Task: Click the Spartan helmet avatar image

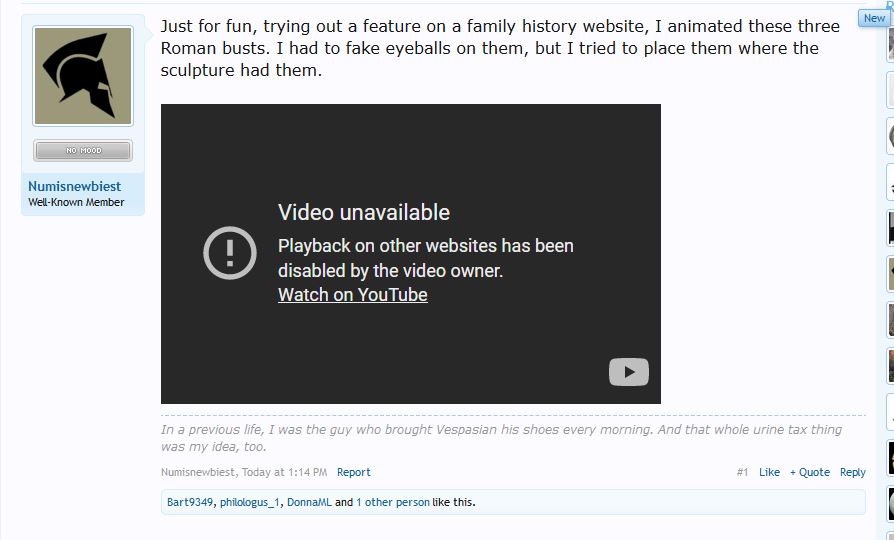Action: click(83, 77)
